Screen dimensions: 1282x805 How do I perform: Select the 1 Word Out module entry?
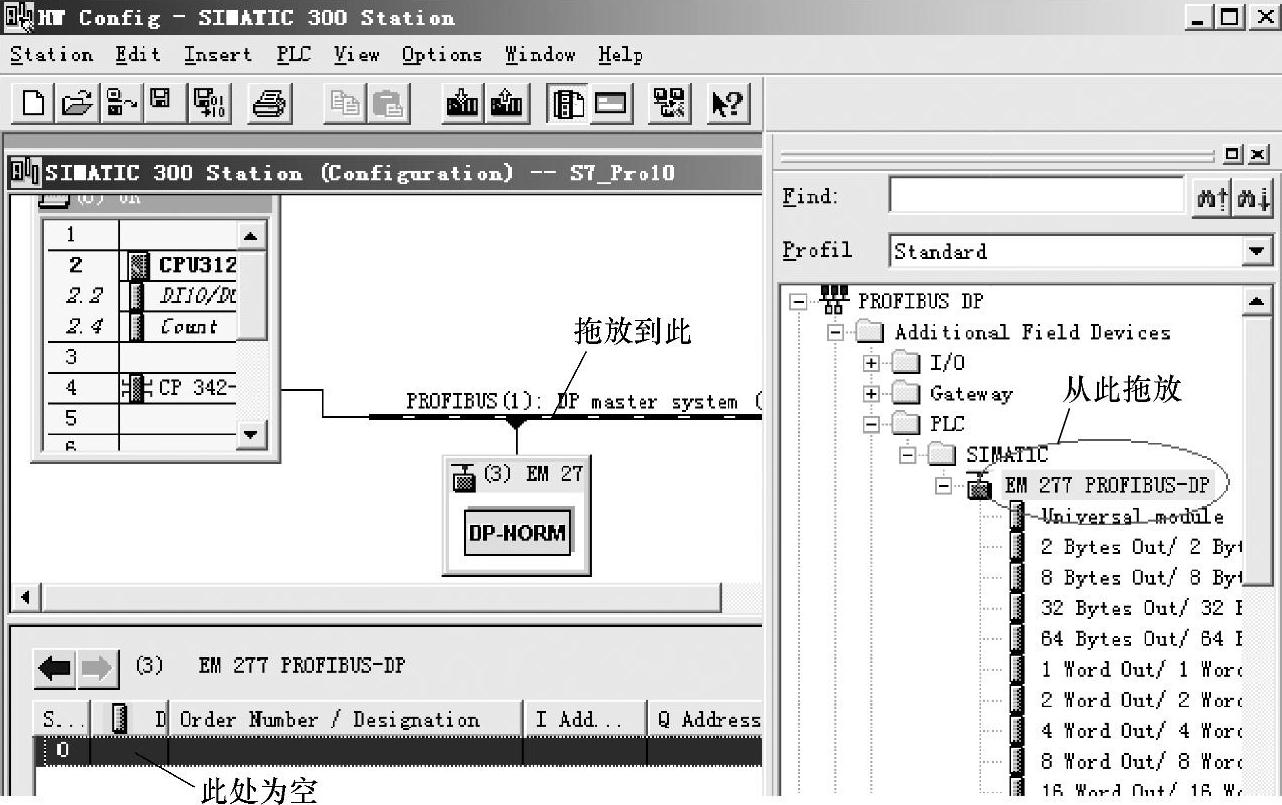click(1140, 670)
